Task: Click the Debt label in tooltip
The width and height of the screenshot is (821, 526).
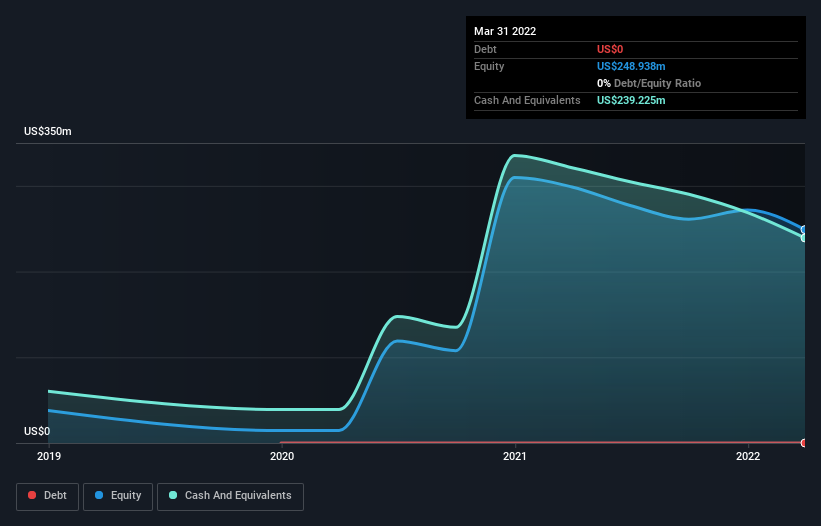Action: coord(485,49)
